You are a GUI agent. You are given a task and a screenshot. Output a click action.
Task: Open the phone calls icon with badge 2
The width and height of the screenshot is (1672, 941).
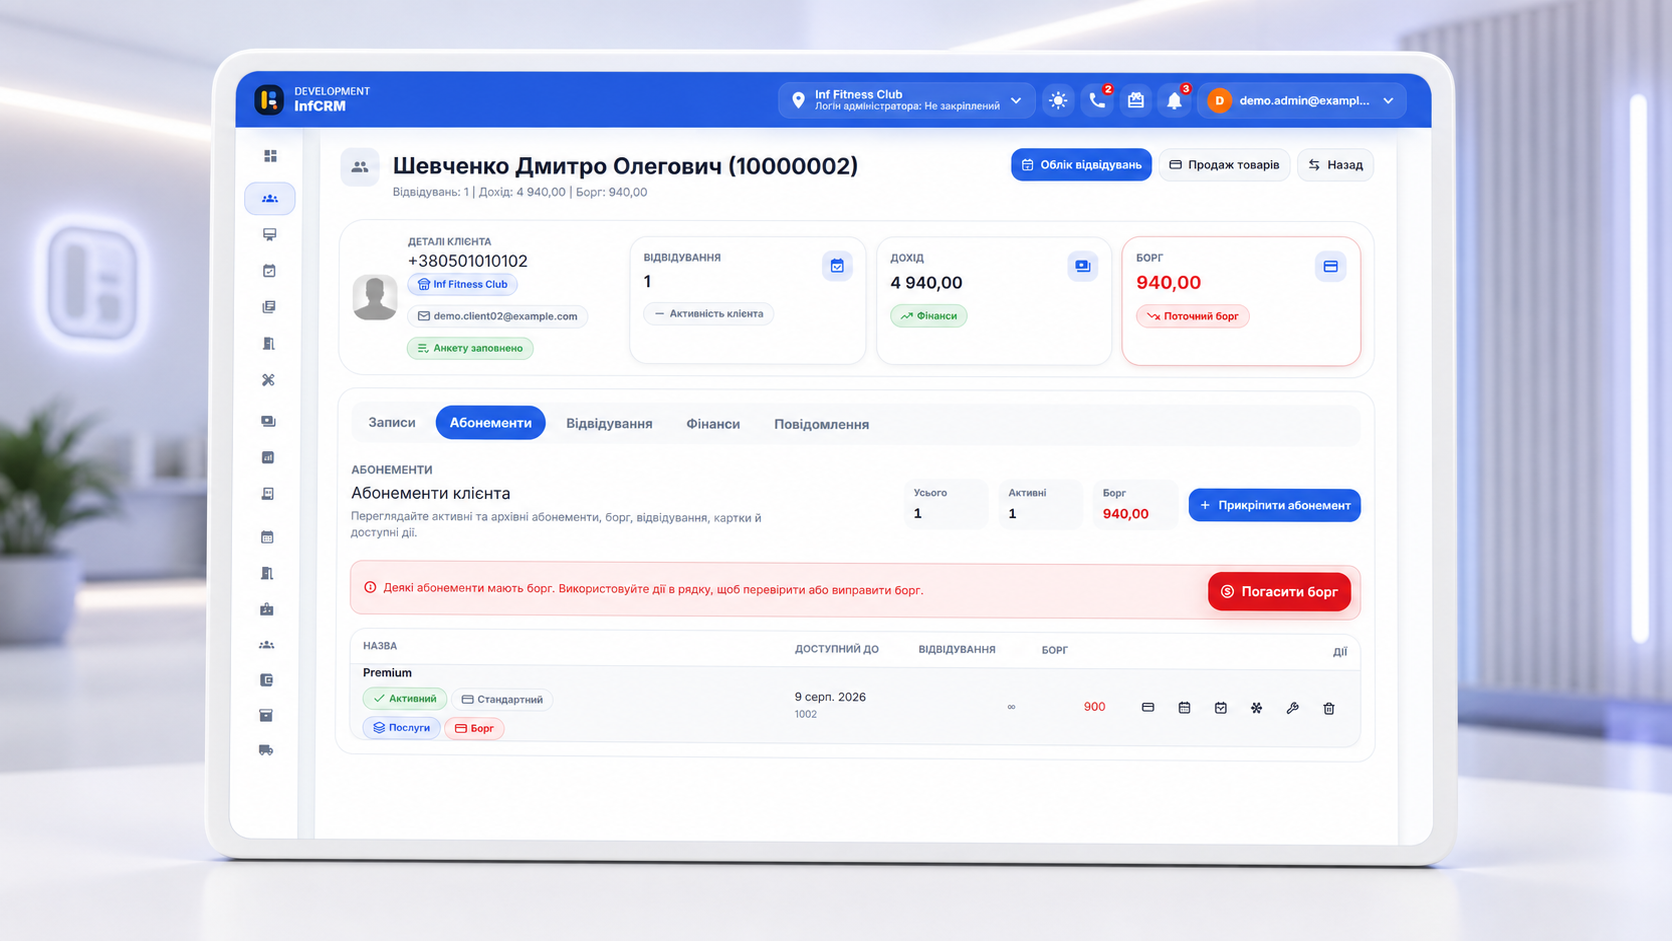tap(1097, 100)
